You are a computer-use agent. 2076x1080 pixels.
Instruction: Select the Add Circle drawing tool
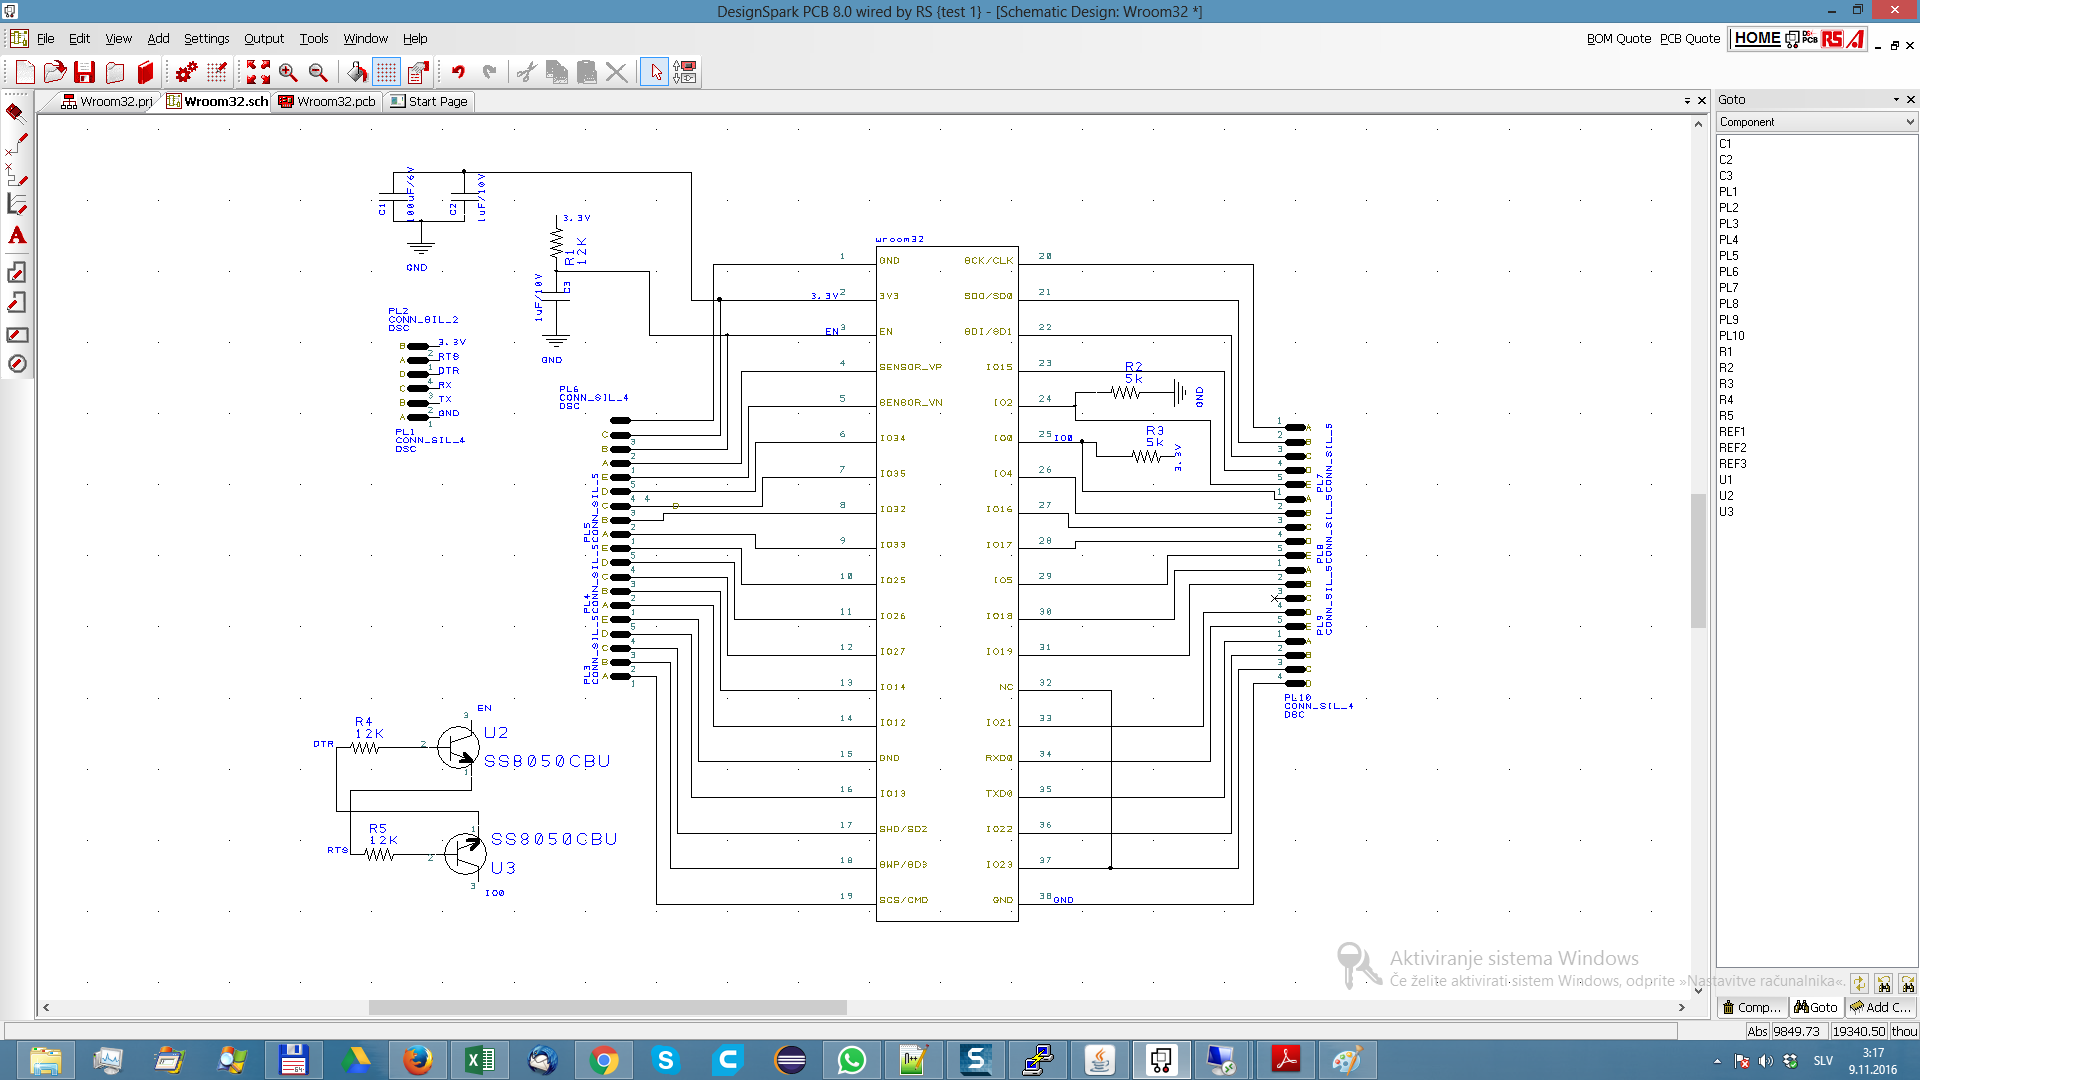click(x=17, y=364)
